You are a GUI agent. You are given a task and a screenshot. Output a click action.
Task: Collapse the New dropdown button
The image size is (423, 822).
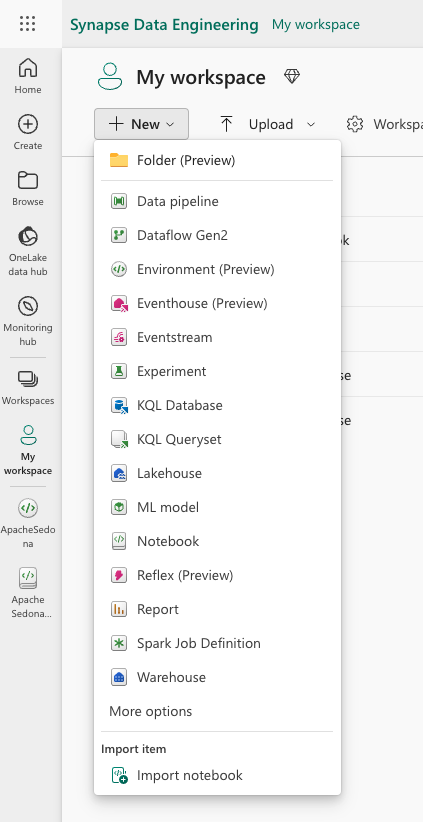[142, 124]
